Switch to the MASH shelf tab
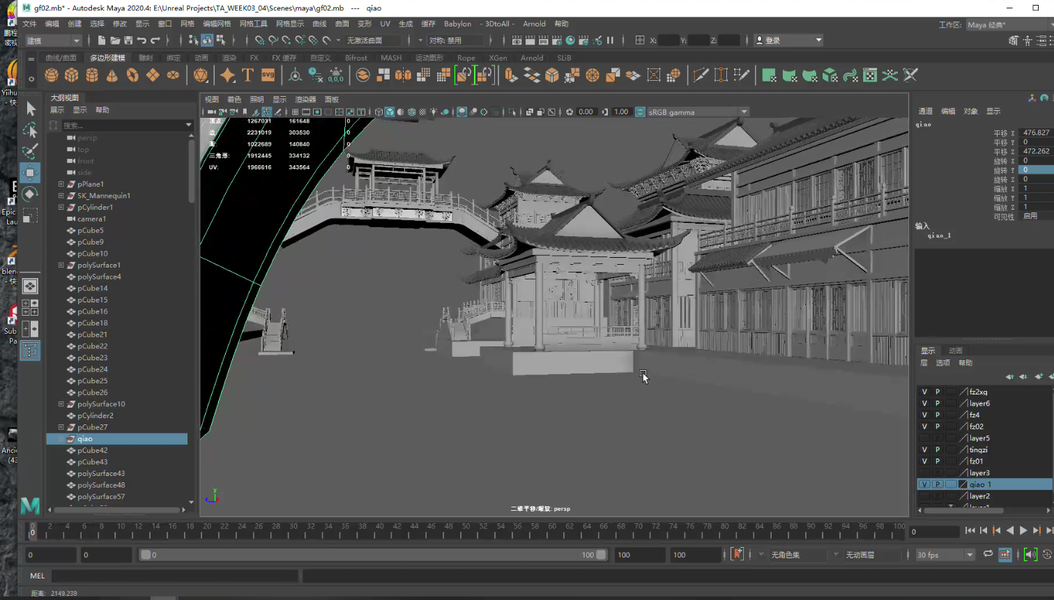 pos(391,58)
